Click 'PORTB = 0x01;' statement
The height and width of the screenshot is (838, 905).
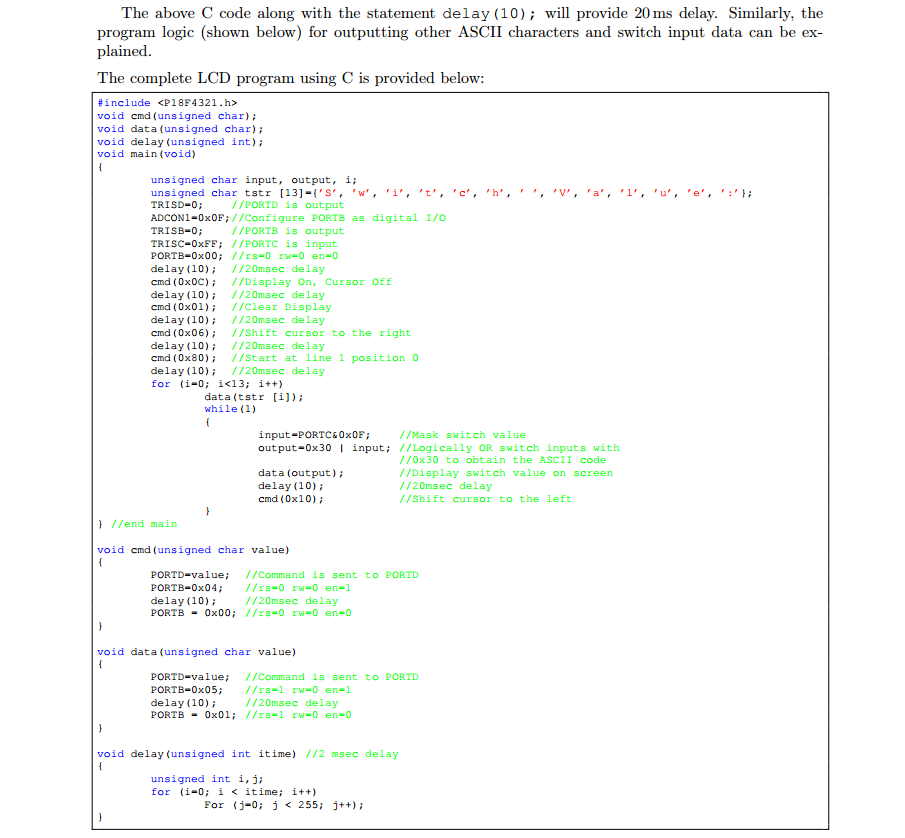point(193,715)
